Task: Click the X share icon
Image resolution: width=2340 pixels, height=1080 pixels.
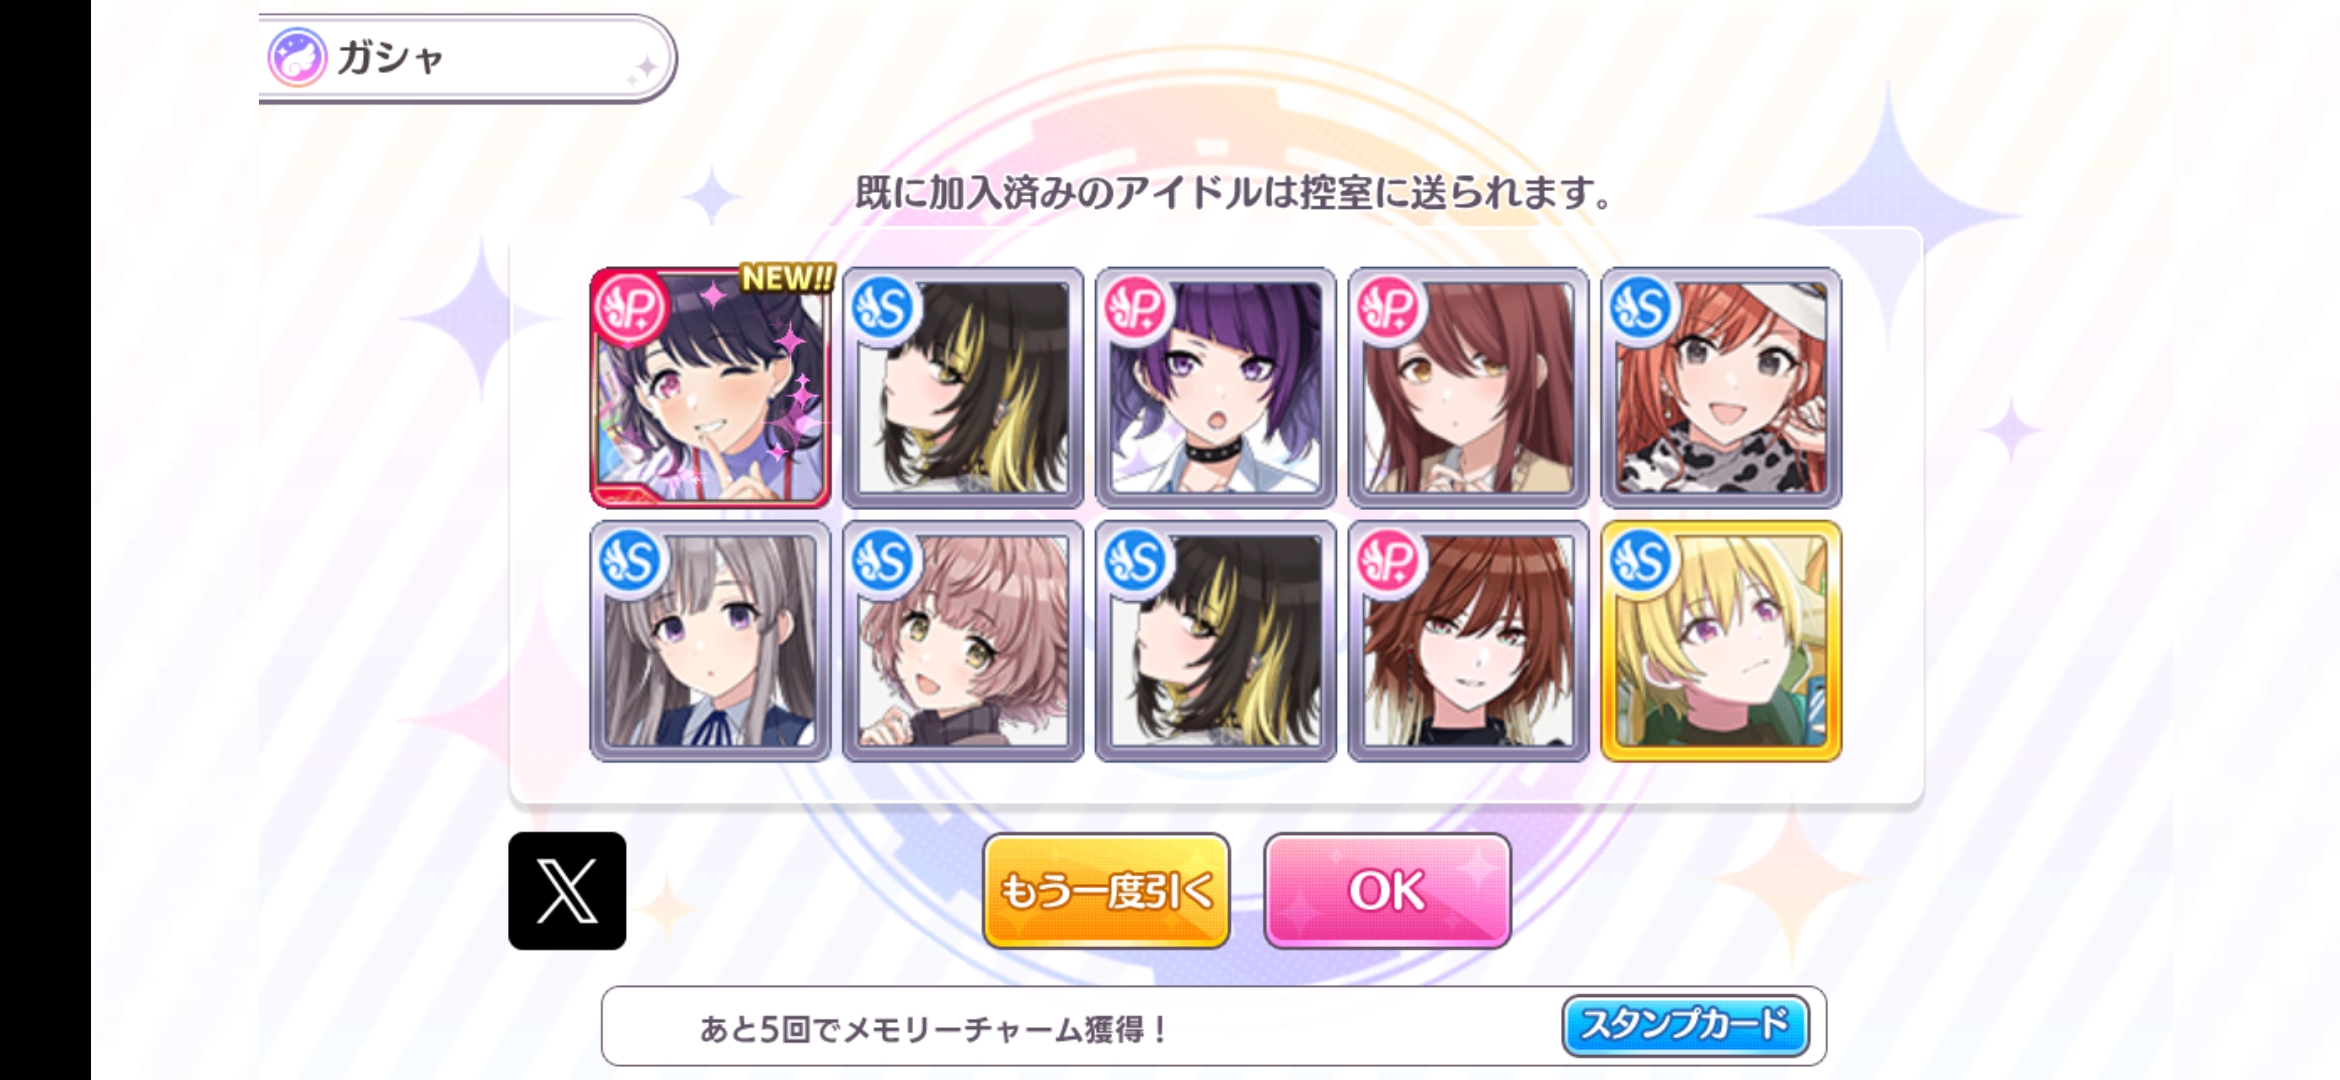Action: [567, 890]
